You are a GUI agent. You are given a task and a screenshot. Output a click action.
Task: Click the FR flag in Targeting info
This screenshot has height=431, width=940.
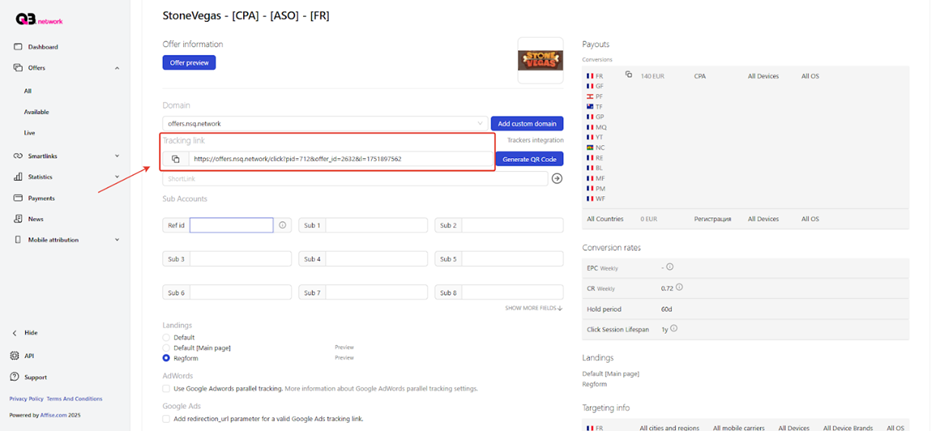click(590, 428)
